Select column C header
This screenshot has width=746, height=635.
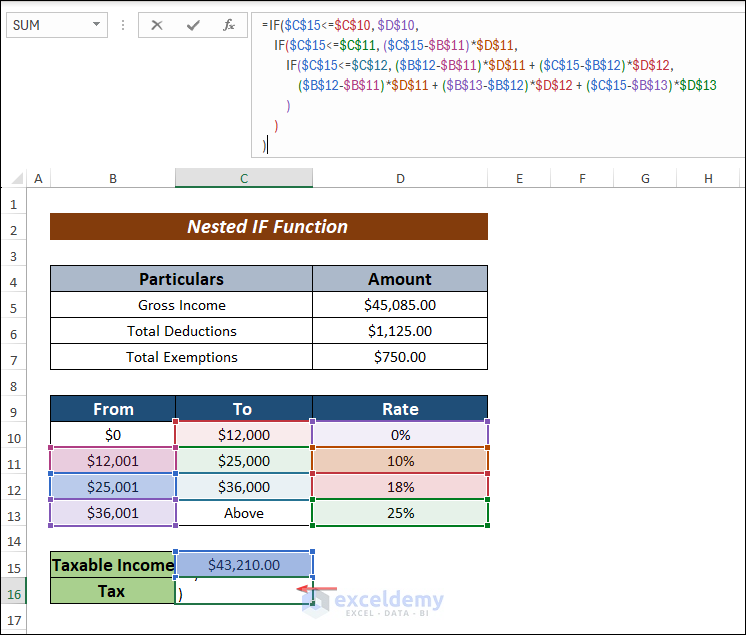point(244,179)
